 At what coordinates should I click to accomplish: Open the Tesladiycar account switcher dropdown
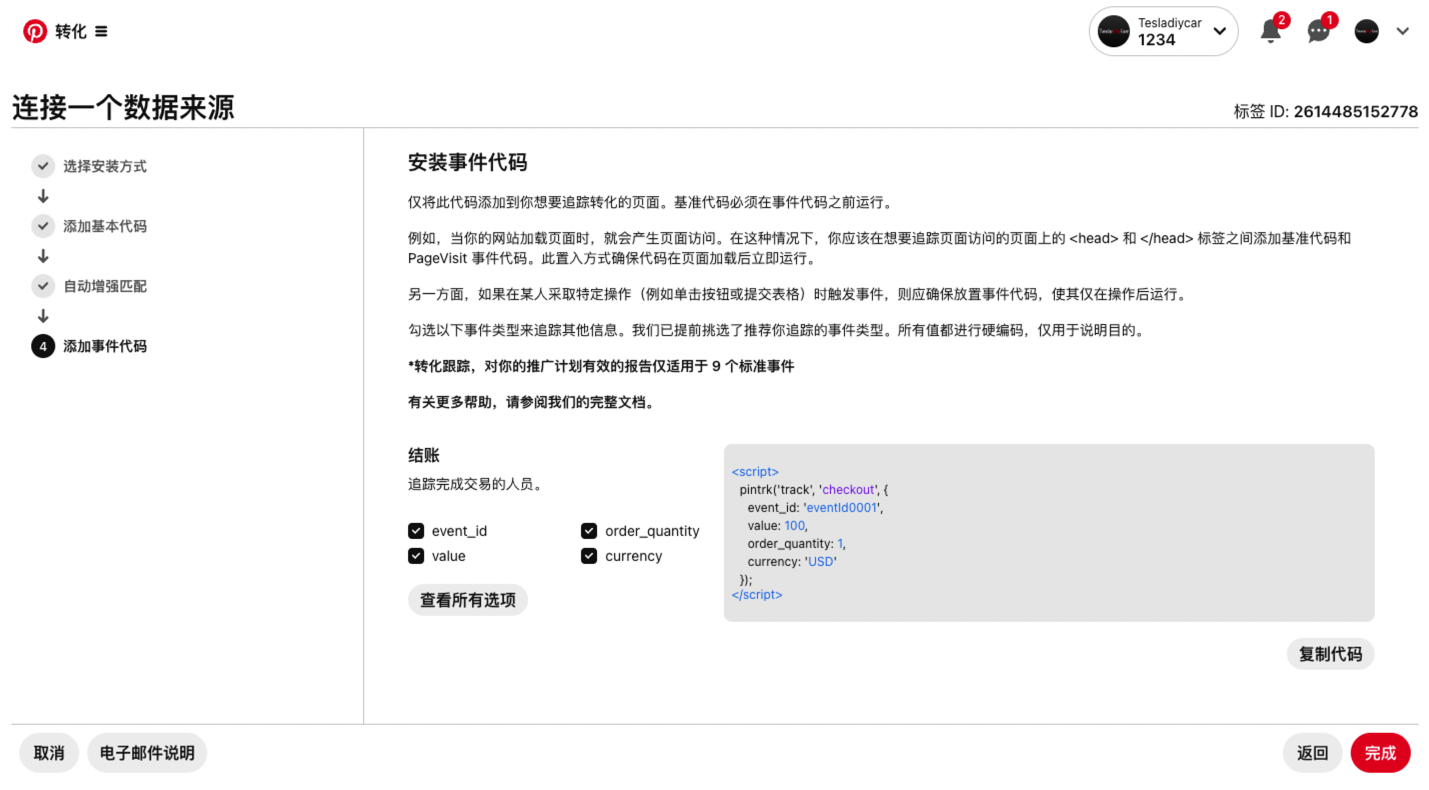1163,31
